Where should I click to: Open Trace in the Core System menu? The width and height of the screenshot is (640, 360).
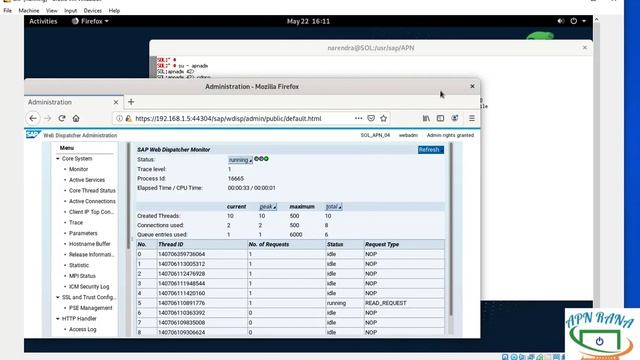[76, 222]
